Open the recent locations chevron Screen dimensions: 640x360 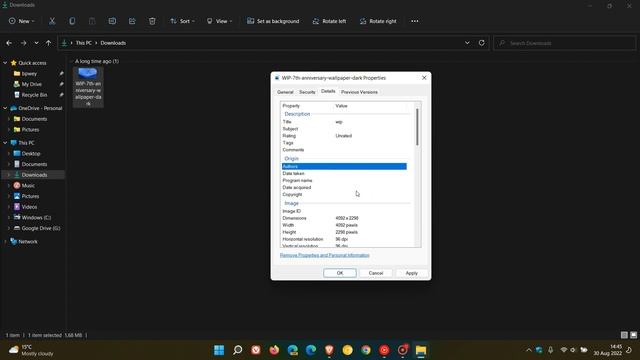point(36,43)
